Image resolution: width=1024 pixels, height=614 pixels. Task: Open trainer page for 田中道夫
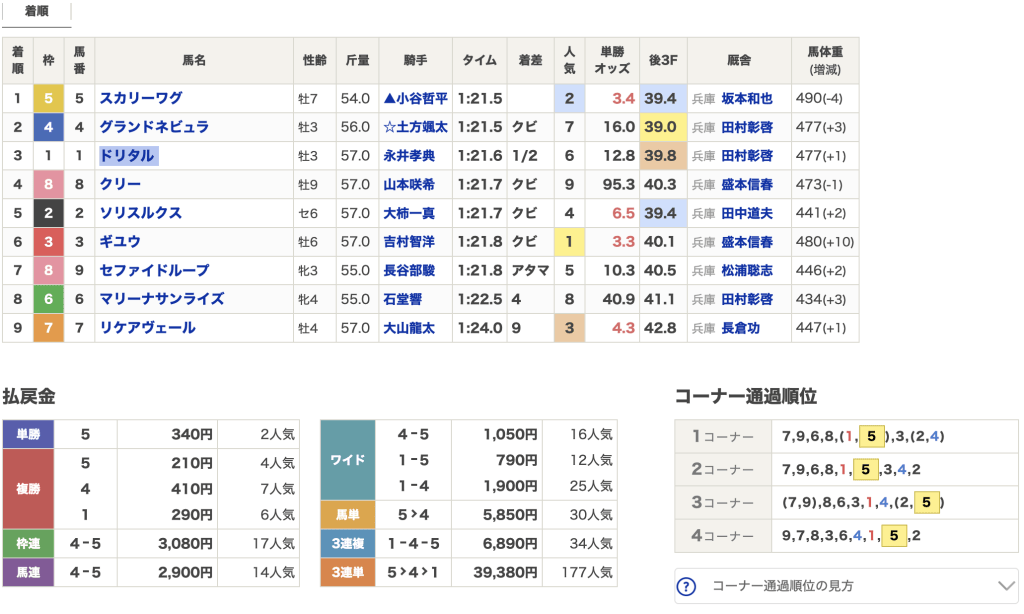(x=747, y=214)
